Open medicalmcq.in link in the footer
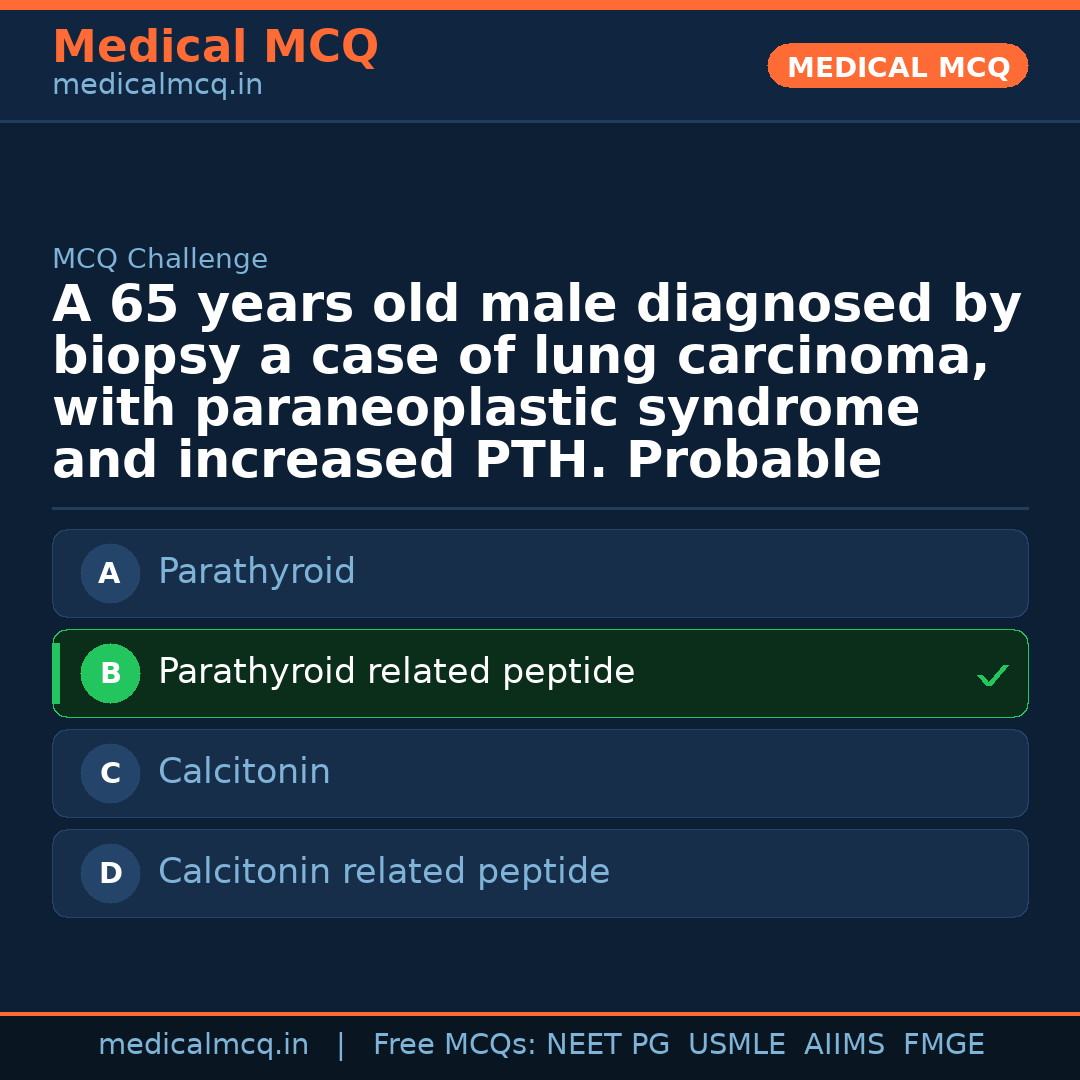This screenshot has width=1080, height=1080. pos(203,1045)
